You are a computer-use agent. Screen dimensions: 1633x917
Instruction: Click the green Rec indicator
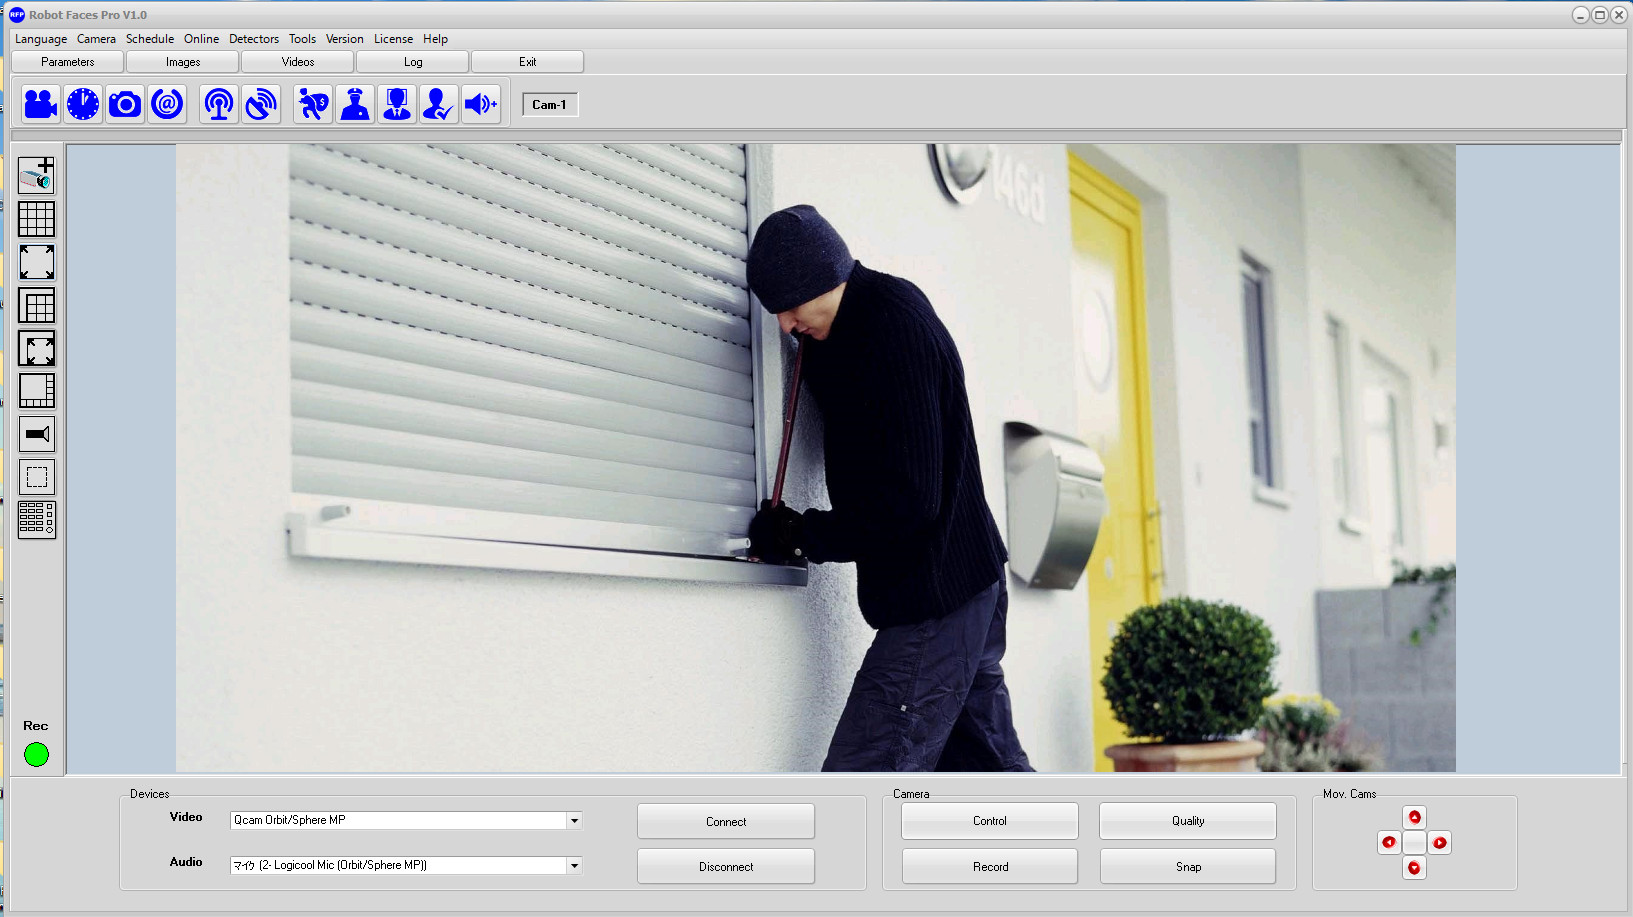pyautogui.click(x=36, y=755)
